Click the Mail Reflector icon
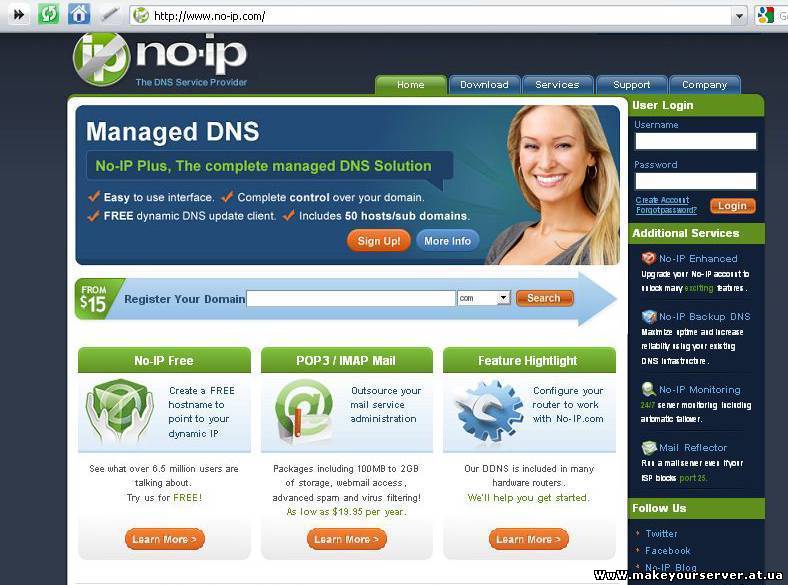The width and height of the screenshot is (788, 585). (x=649, y=447)
